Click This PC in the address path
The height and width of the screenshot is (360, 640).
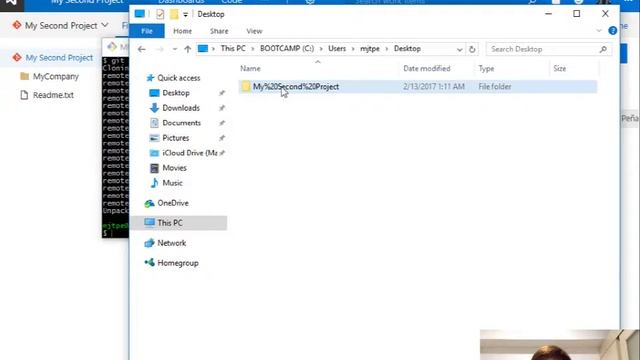click(x=233, y=49)
